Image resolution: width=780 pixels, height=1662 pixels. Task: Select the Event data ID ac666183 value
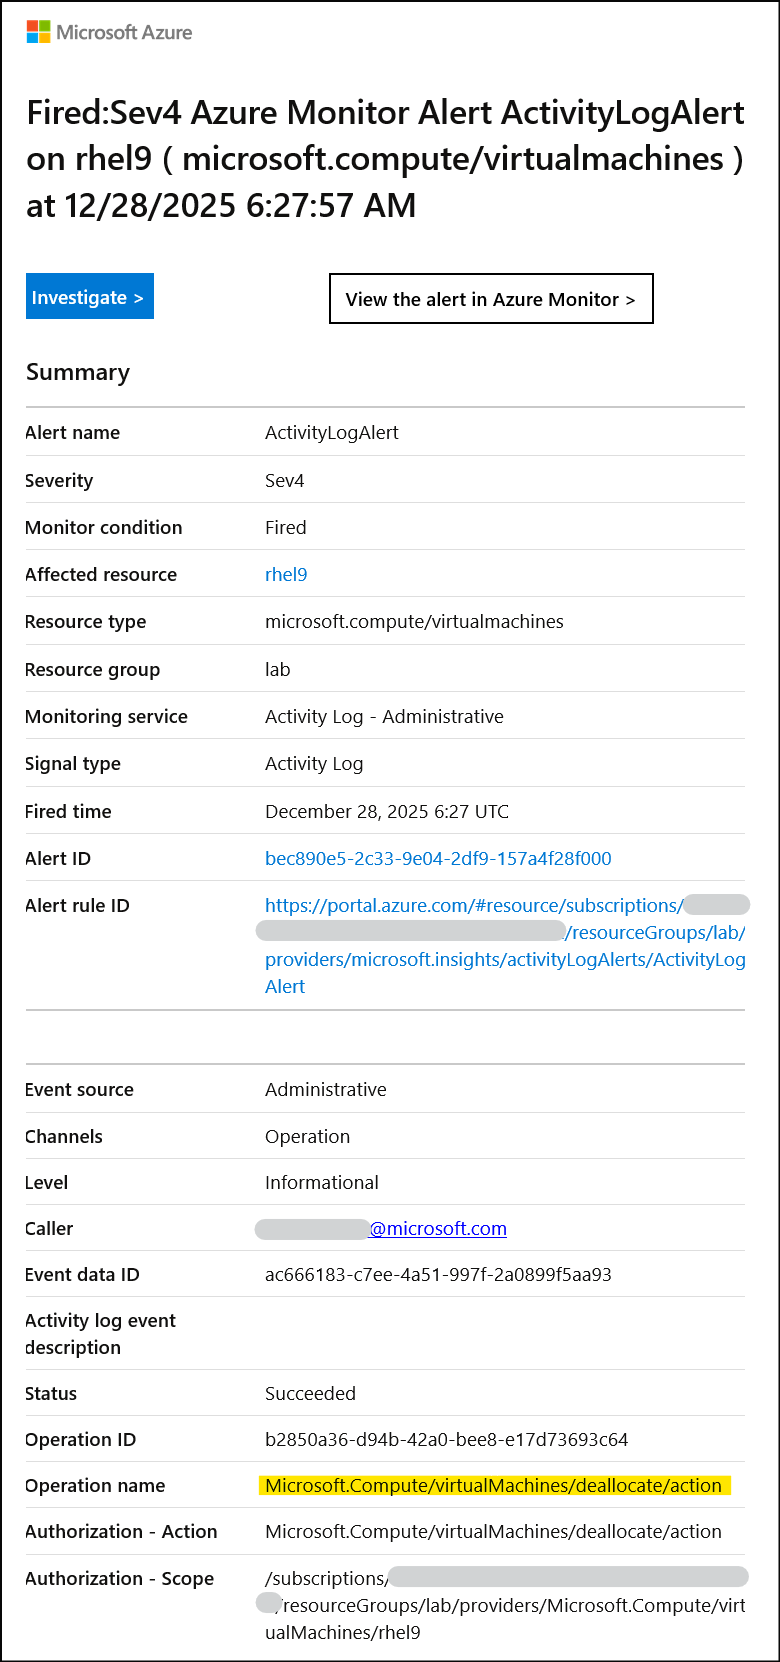point(438,1275)
